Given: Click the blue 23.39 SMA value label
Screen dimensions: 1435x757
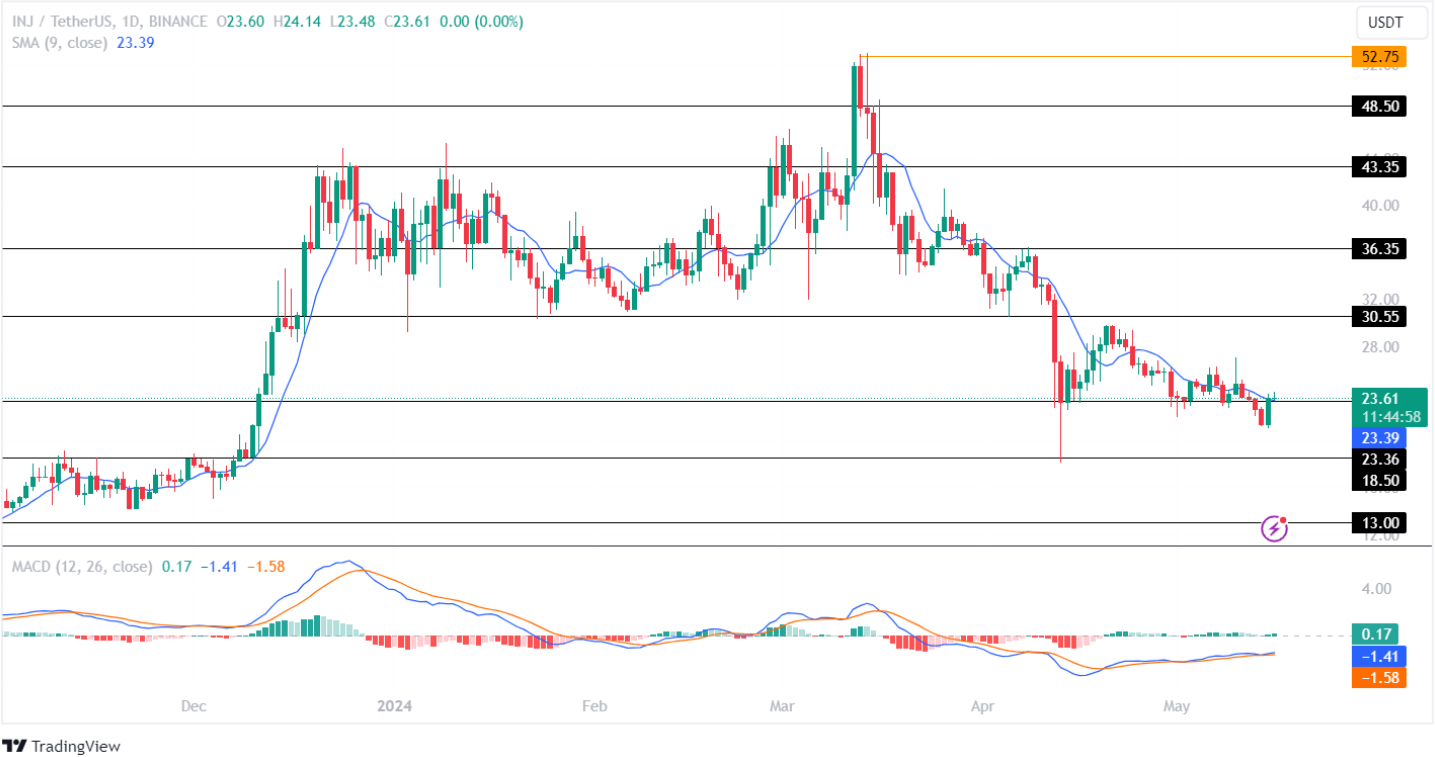Looking at the screenshot, I should pyautogui.click(x=1379, y=438).
